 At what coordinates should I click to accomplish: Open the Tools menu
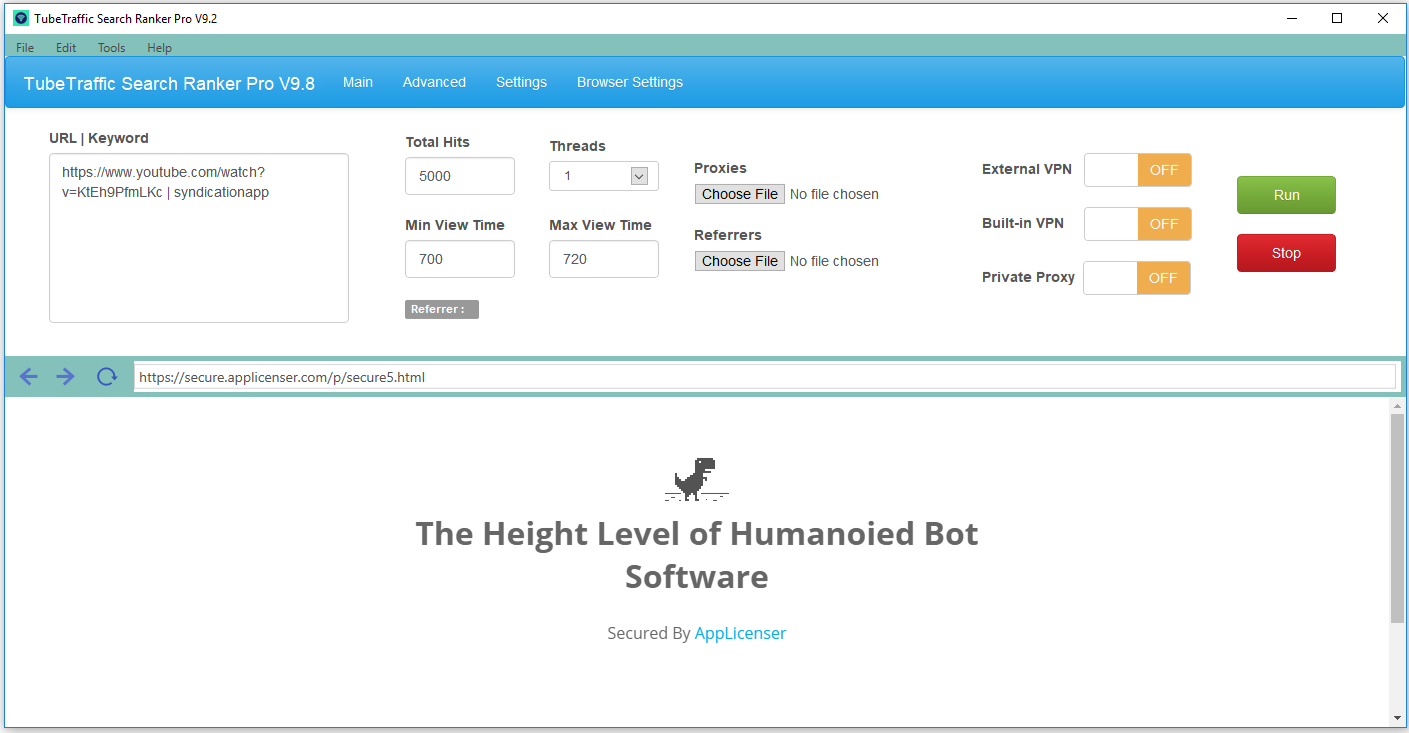(x=112, y=48)
